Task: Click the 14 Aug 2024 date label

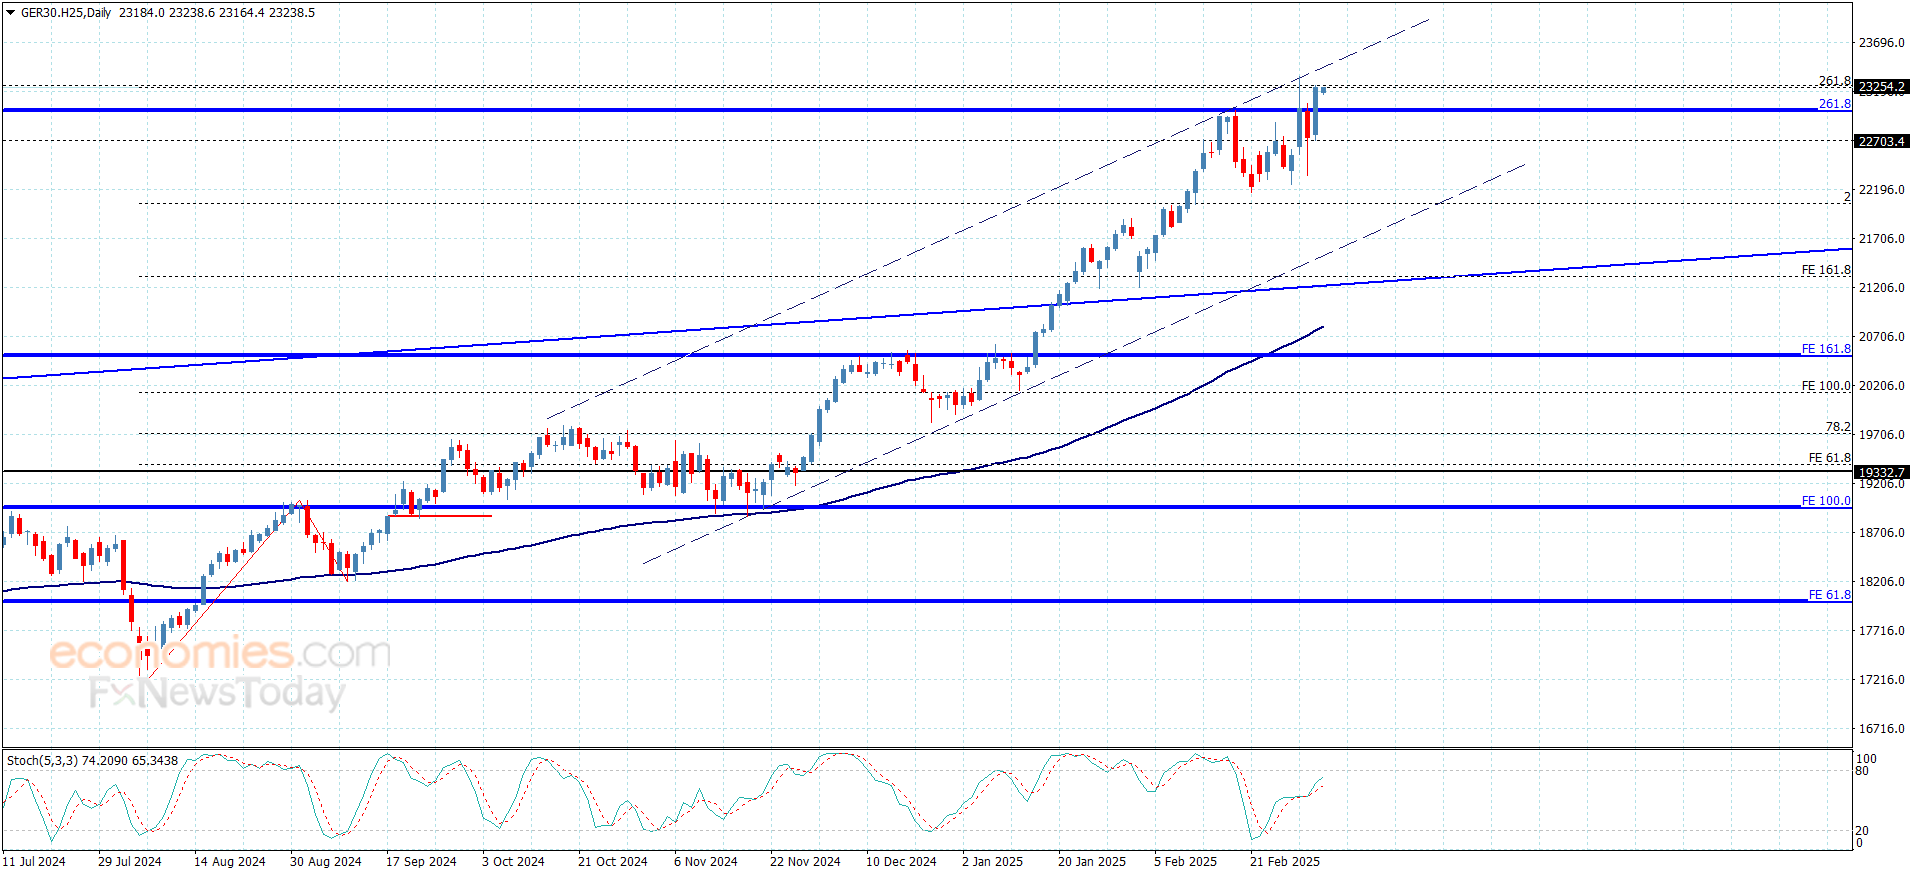Action: 230,862
